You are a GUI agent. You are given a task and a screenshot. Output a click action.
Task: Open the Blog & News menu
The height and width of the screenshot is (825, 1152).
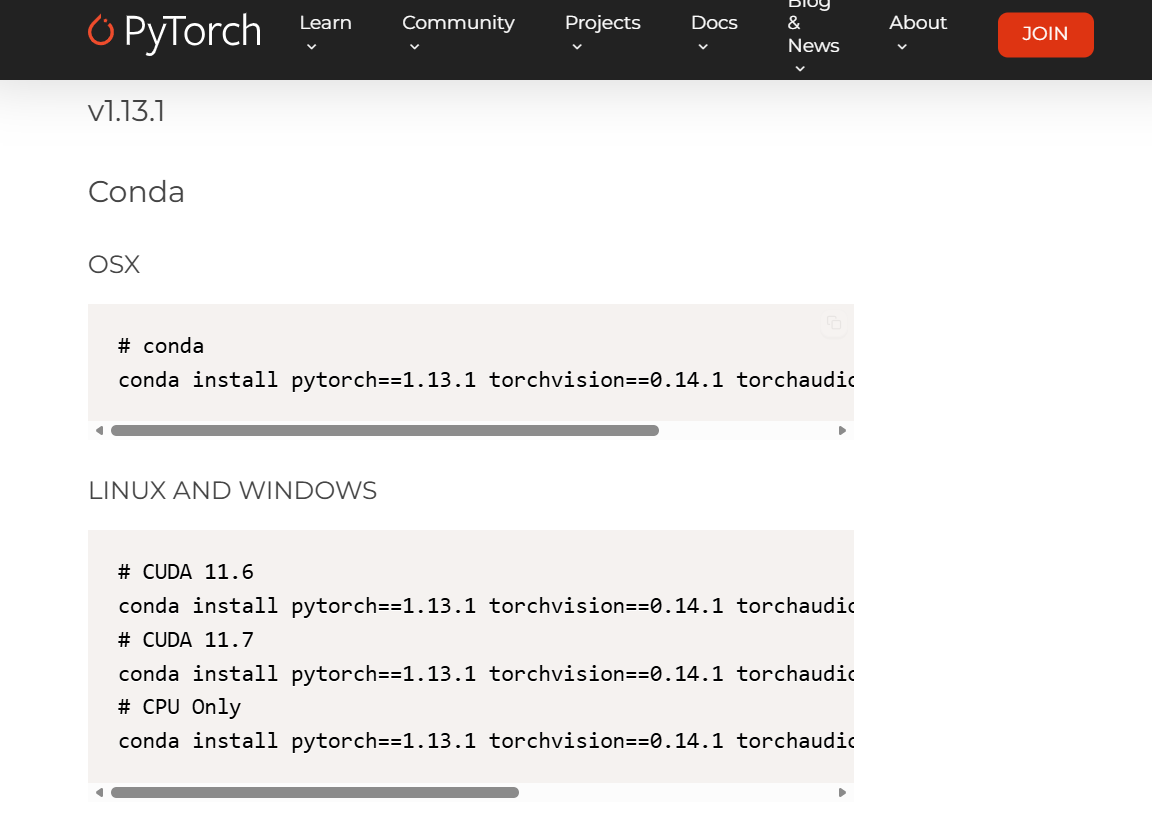coord(813,28)
